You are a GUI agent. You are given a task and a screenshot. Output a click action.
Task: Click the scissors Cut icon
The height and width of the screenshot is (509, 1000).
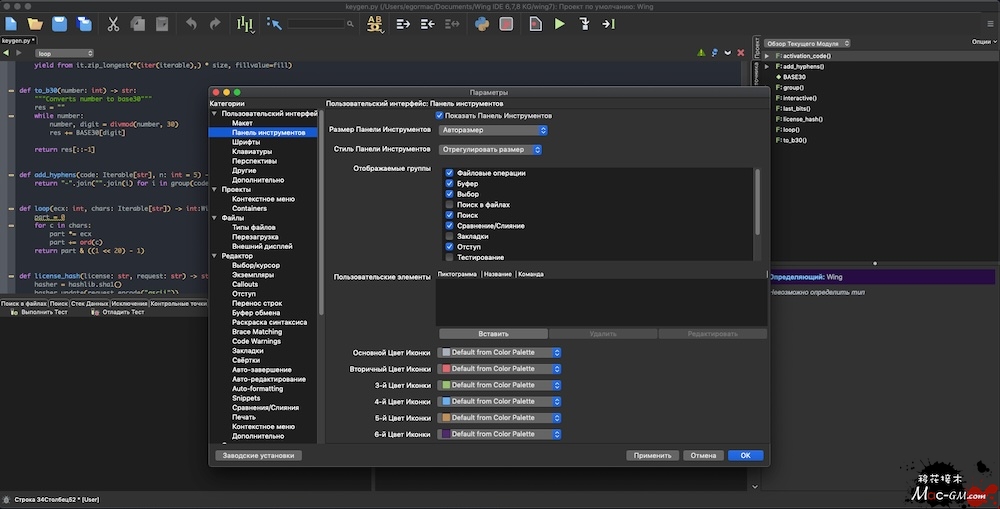click(113, 23)
